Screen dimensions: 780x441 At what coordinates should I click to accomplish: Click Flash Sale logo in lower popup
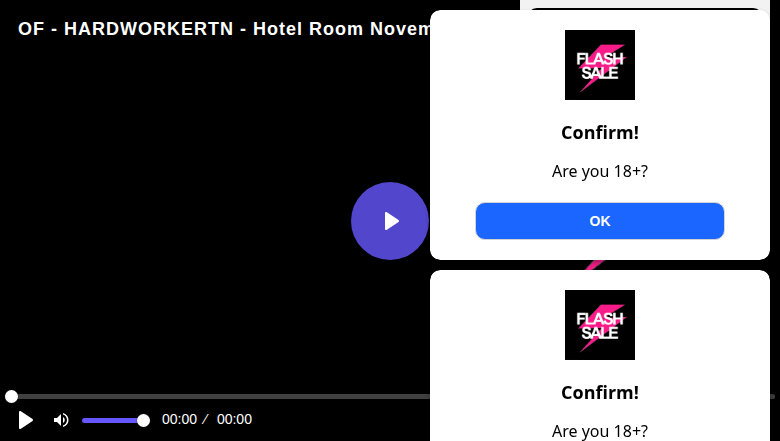click(599, 325)
